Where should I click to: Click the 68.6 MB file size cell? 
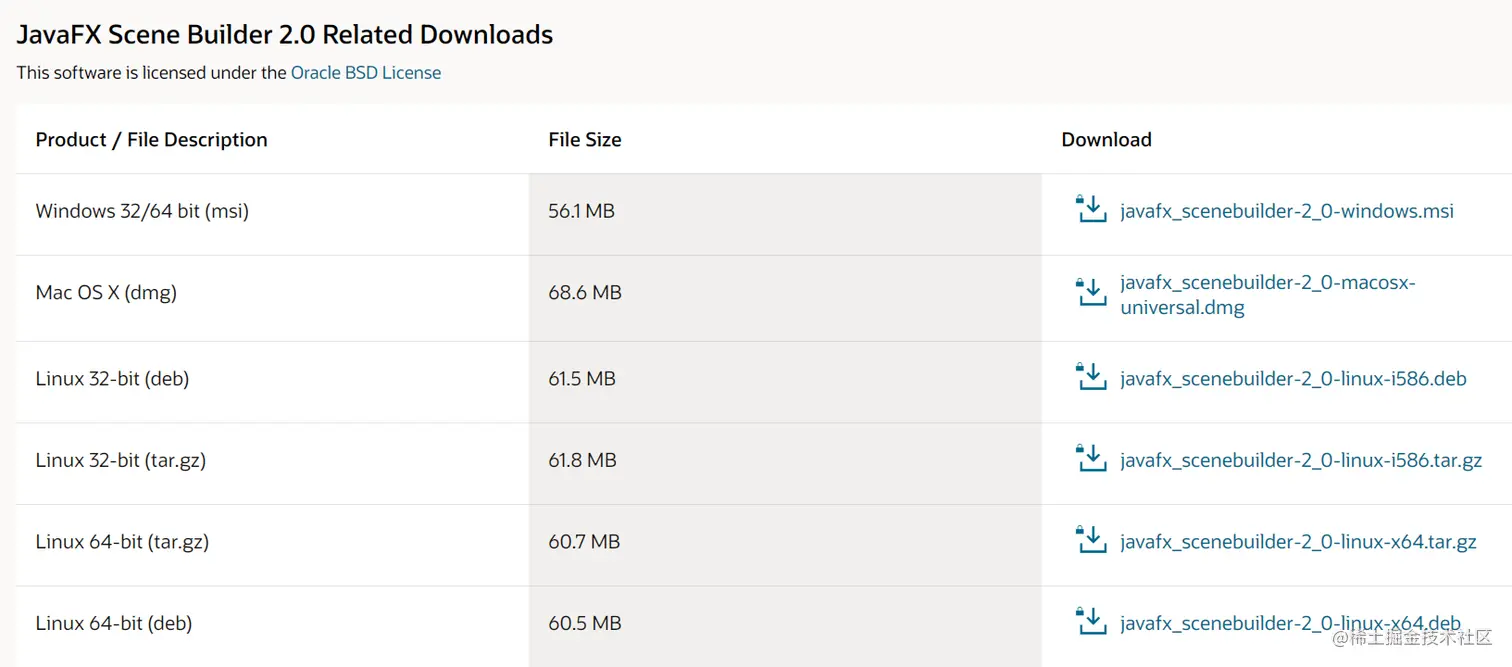pos(584,293)
